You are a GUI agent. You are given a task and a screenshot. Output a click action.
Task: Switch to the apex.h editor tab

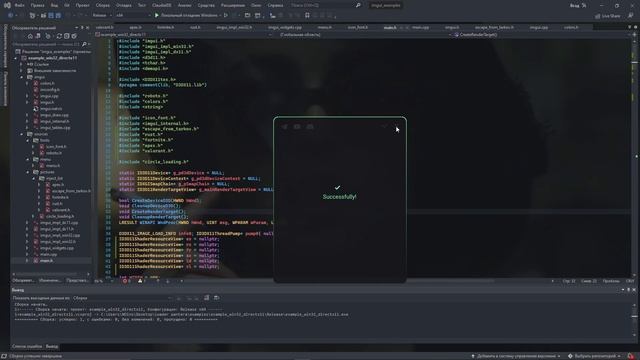pos(135,27)
